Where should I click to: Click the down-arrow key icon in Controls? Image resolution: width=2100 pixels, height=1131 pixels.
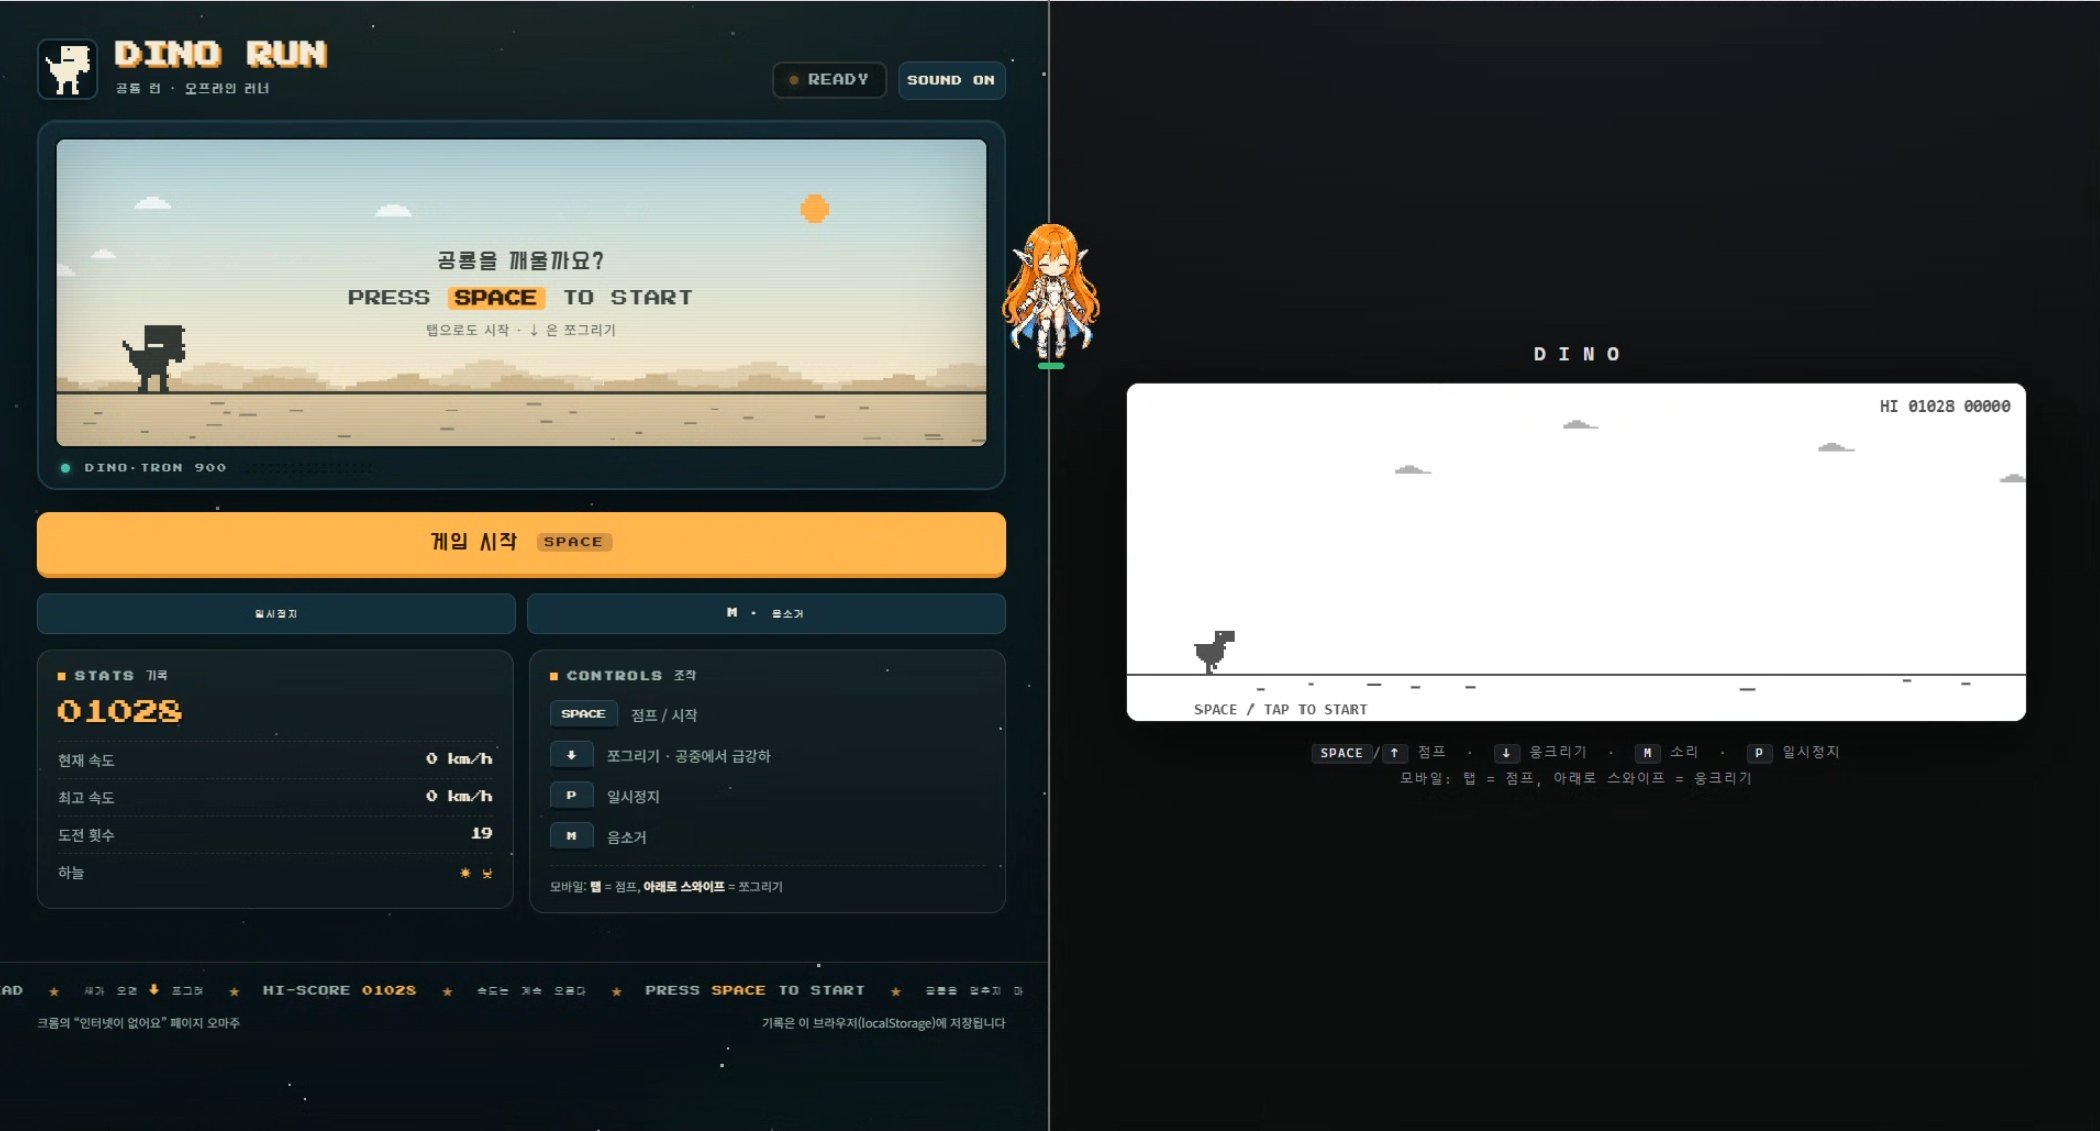(x=572, y=755)
